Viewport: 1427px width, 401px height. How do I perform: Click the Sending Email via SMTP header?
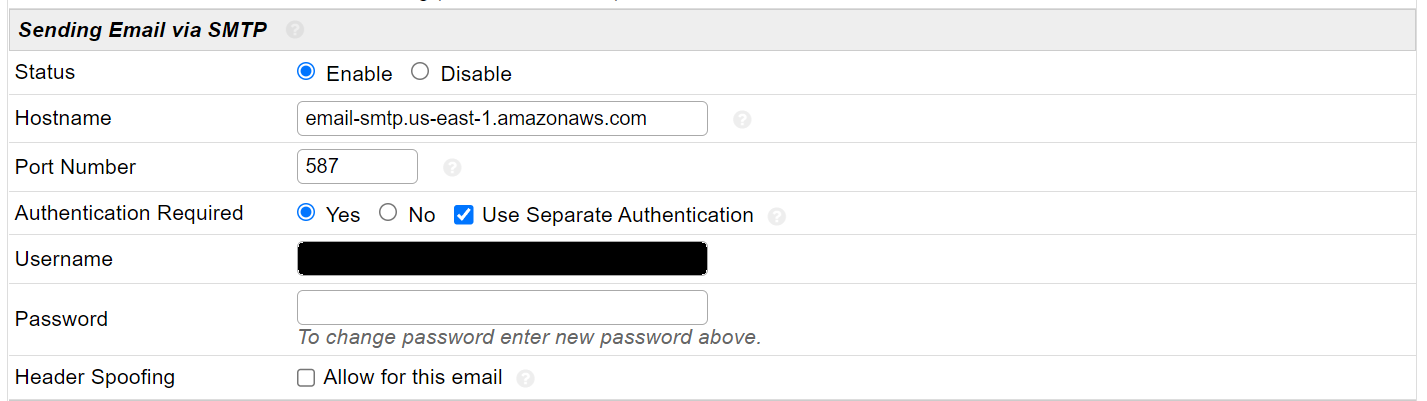[143, 30]
